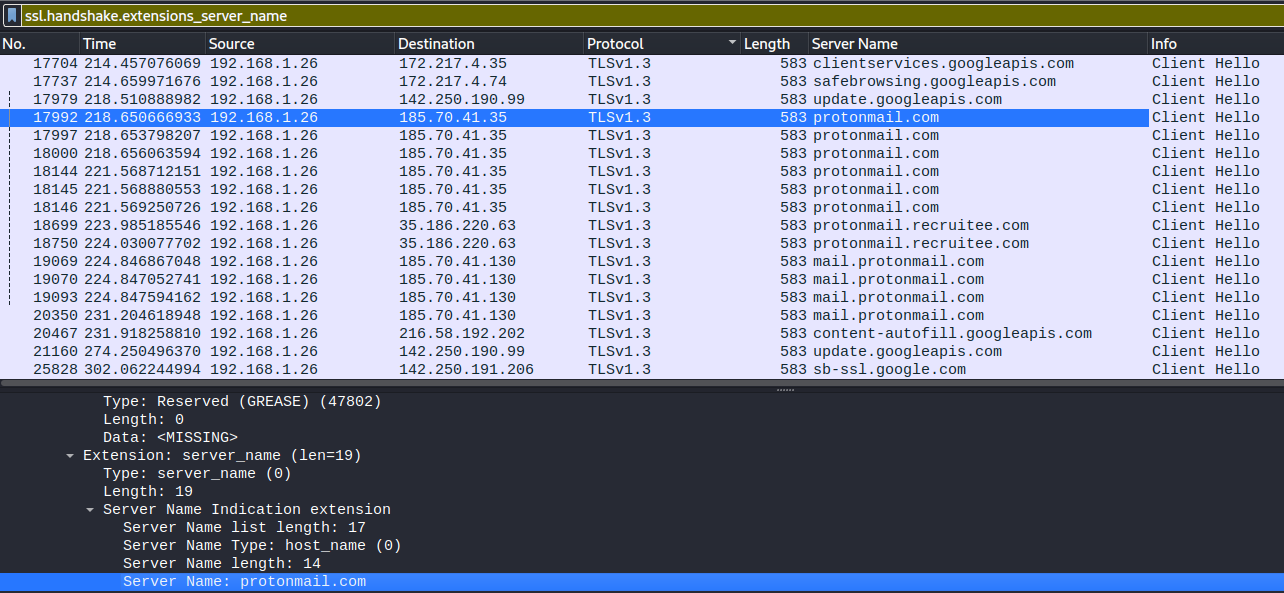
Task: Click the Length column header
Action: tap(774, 44)
